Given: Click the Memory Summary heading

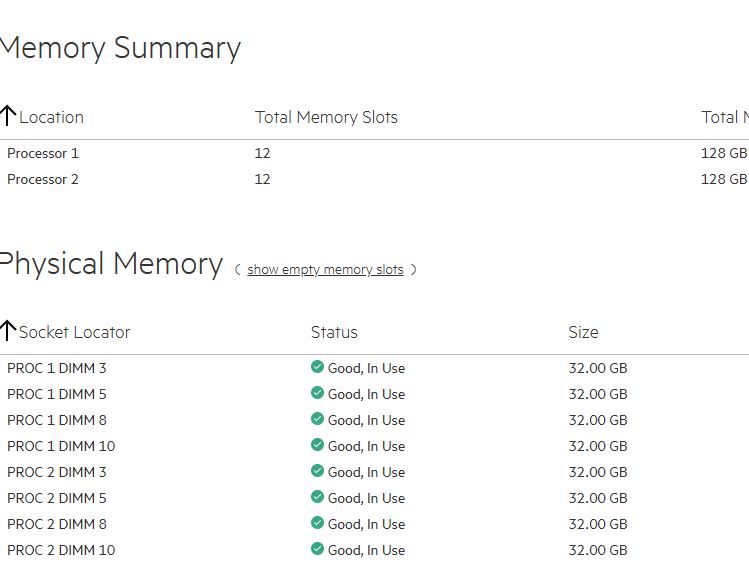Looking at the screenshot, I should click(x=120, y=48).
